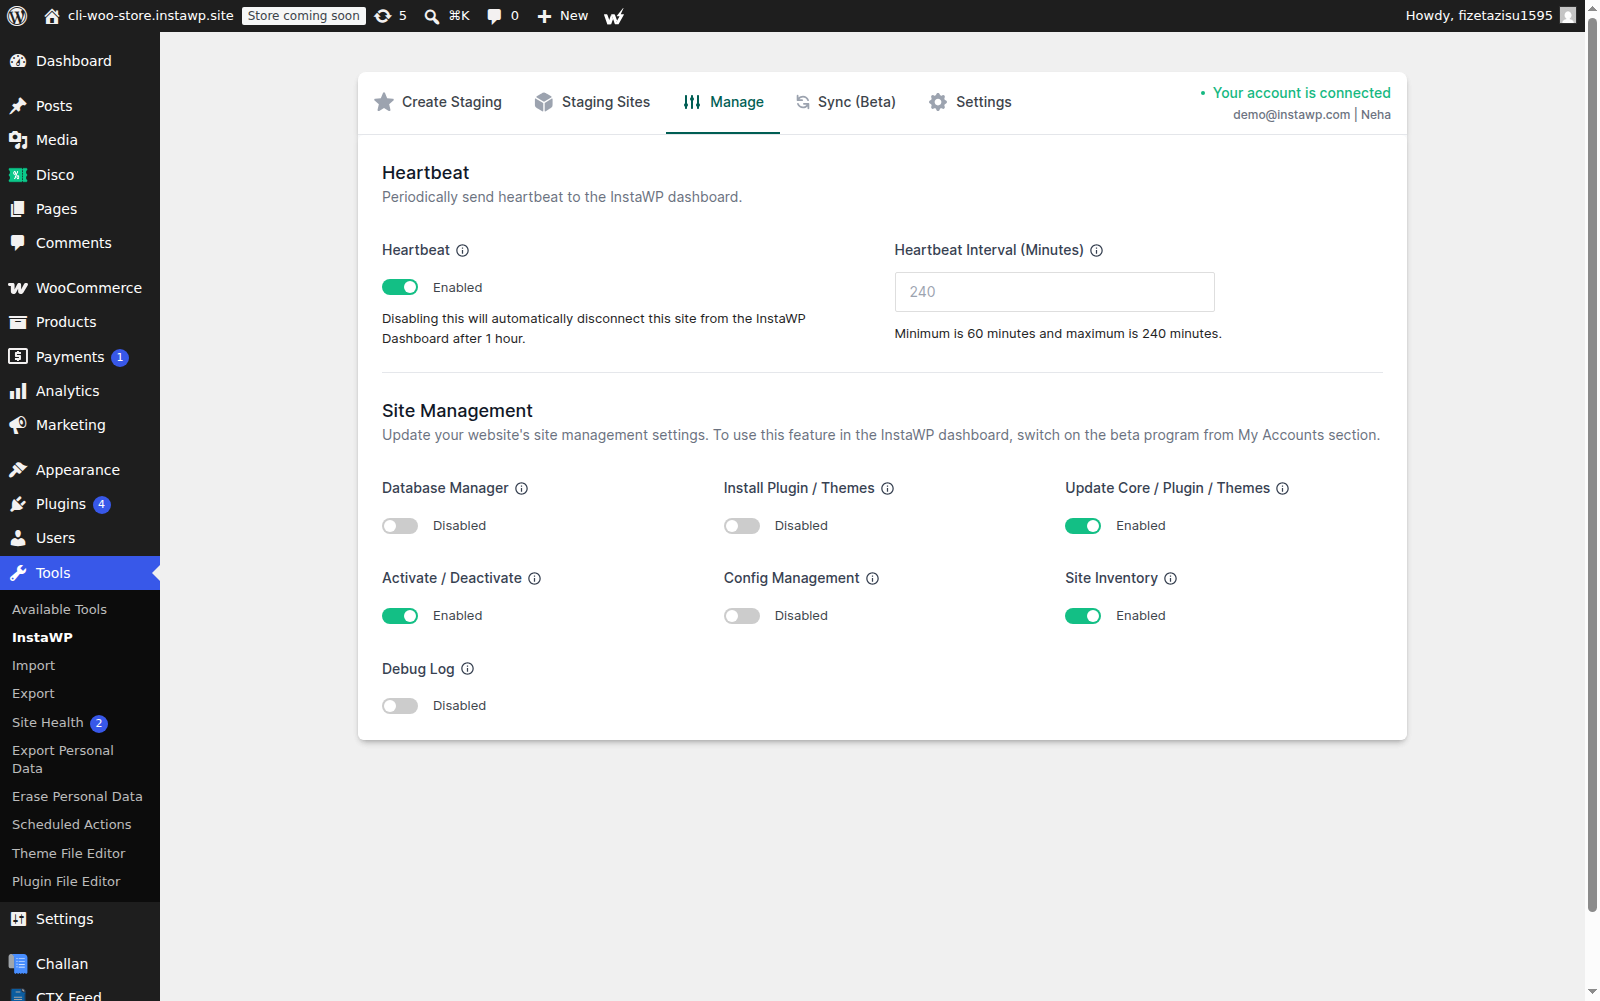Open the search magnifier icon
The height and width of the screenshot is (1001, 1600).
pyautogui.click(x=432, y=16)
